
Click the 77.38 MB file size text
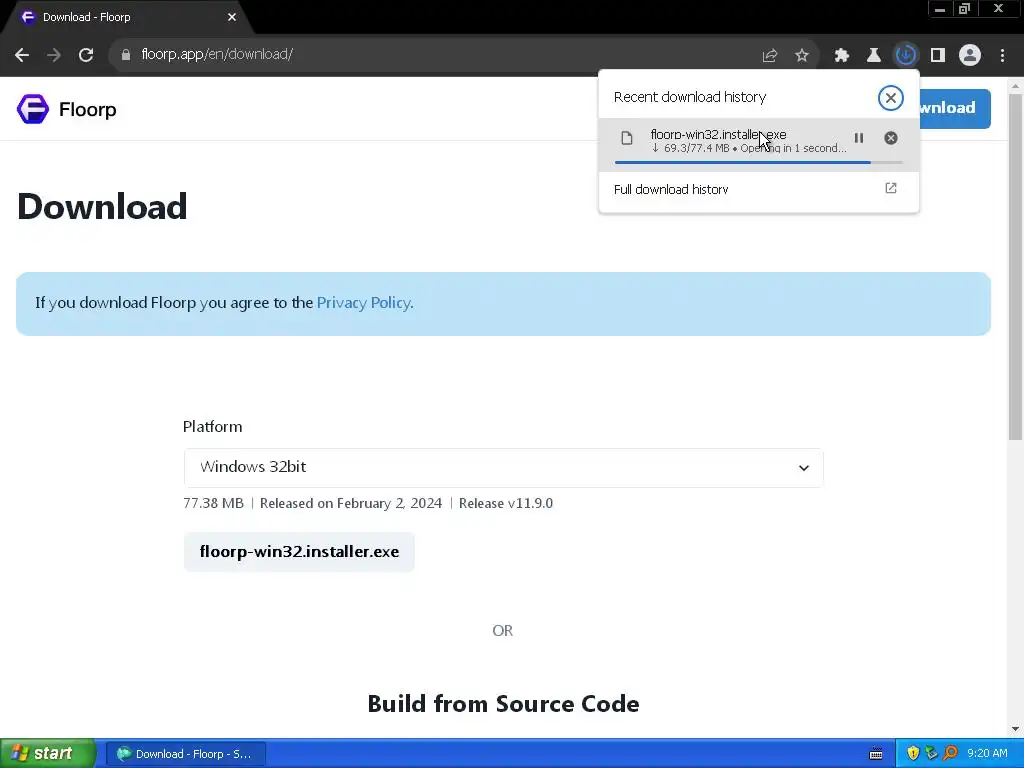(x=213, y=504)
